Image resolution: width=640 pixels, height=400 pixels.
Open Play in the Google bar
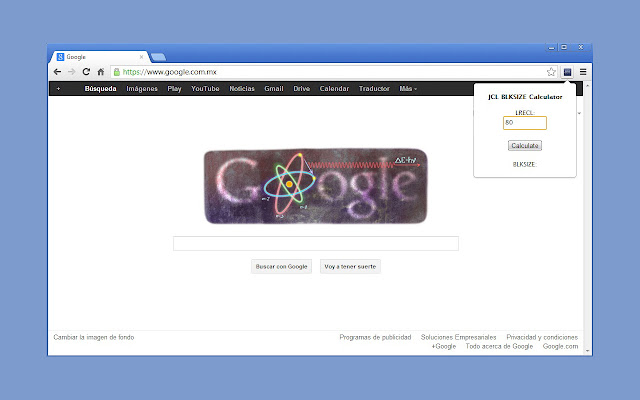pyautogui.click(x=174, y=89)
